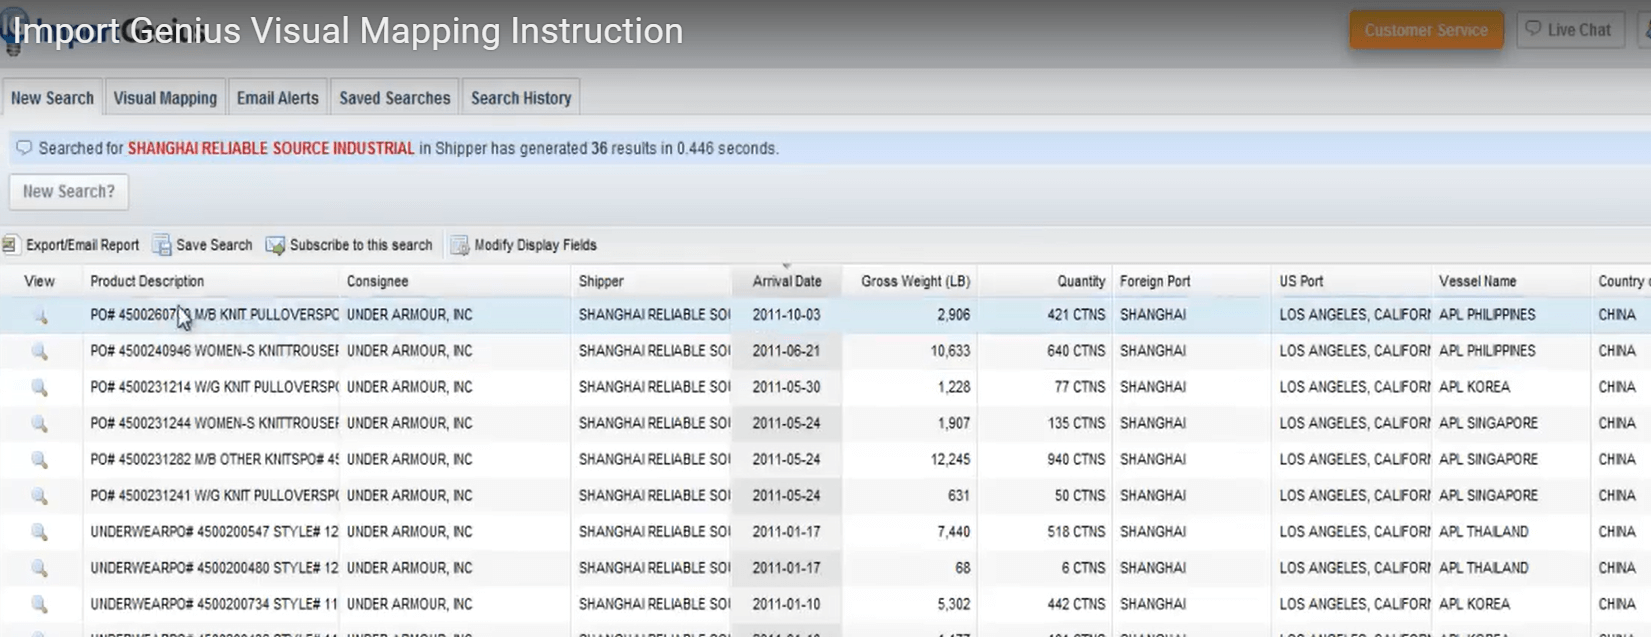Open magnifier for the 2011-06-21 shipment
Viewport: 1651px width, 637px height.
(40, 352)
